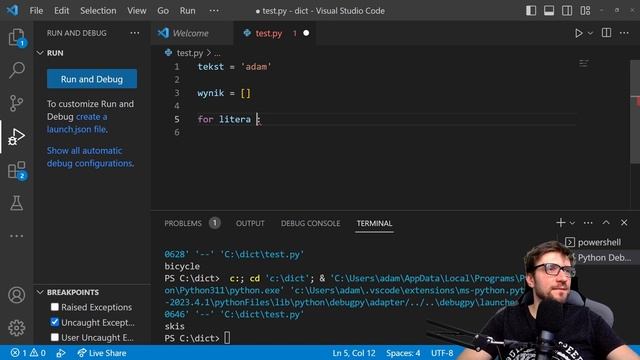This screenshot has height=360, width=640.
Task: Open the Run menu
Action: pos(187,11)
